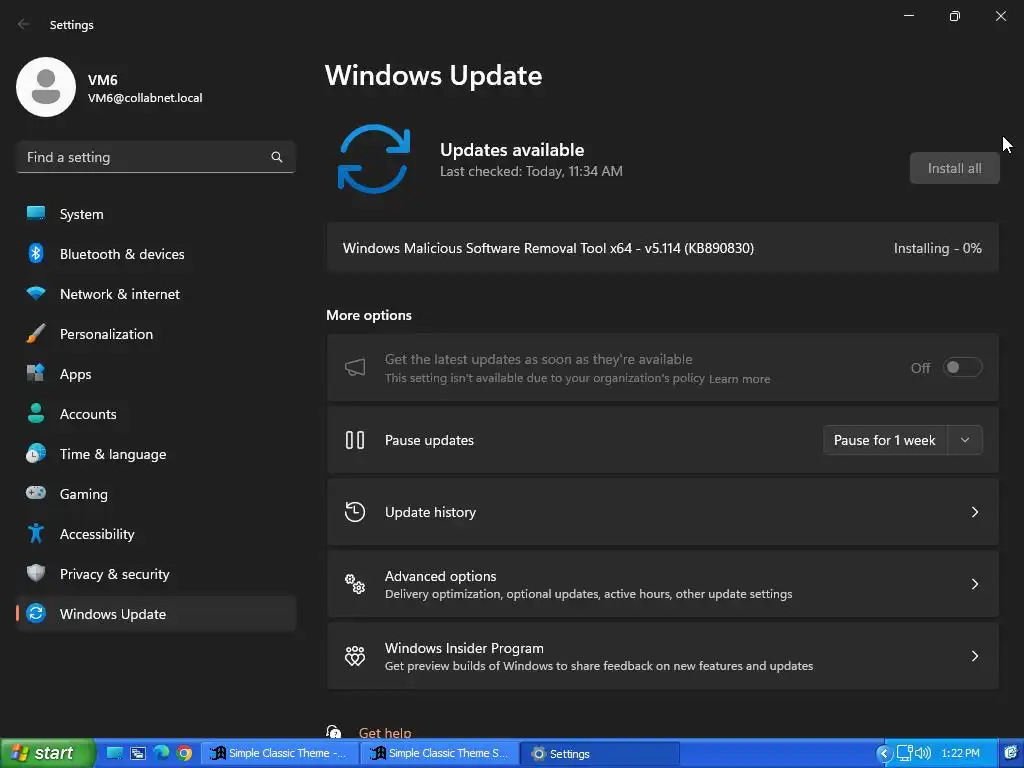Screen dimensions: 1024x768
Task: Click the Pause updates pause icon
Action: click(355, 440)
